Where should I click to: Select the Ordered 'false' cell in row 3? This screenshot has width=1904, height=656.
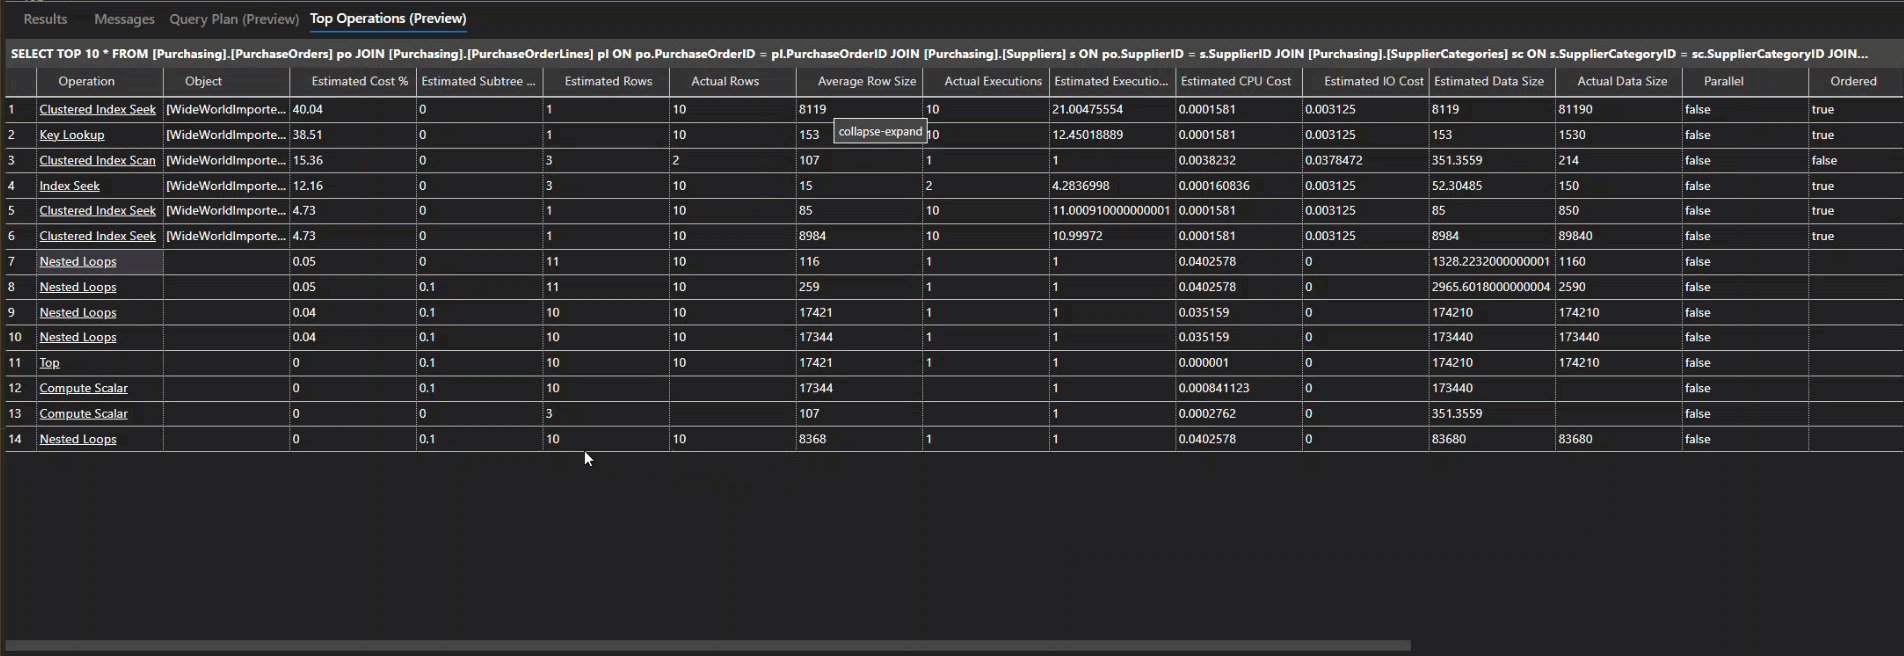tap(1855, 160)
